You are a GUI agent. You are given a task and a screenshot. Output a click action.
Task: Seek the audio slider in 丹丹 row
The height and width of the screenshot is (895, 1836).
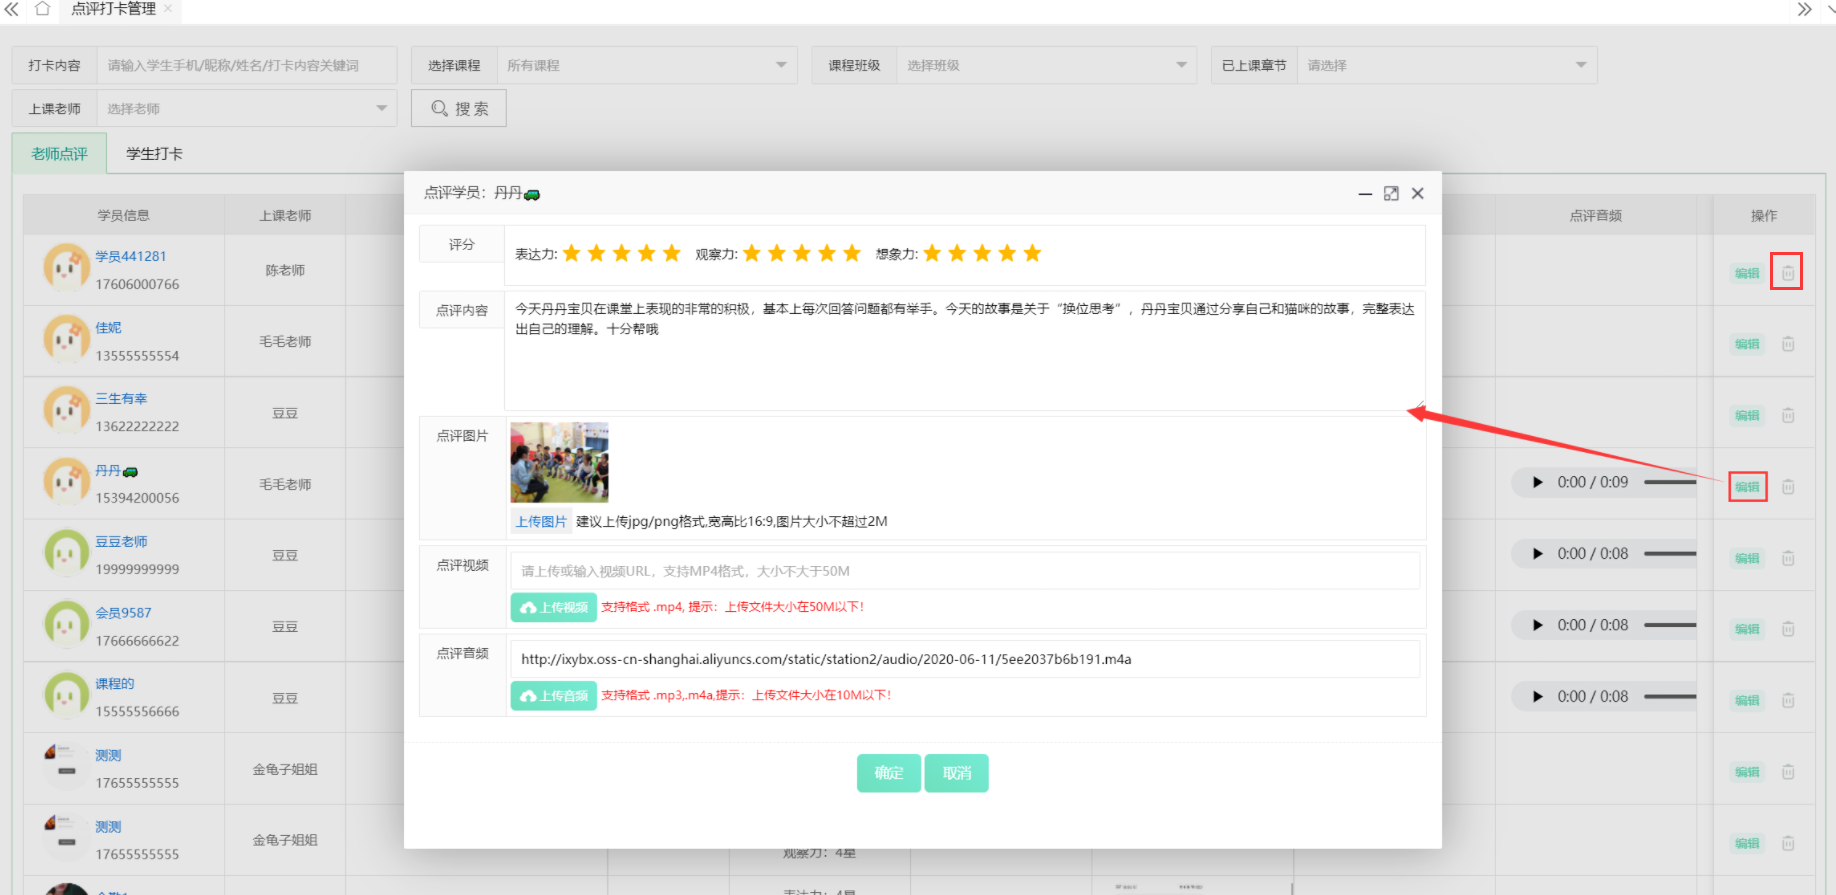1670,482
